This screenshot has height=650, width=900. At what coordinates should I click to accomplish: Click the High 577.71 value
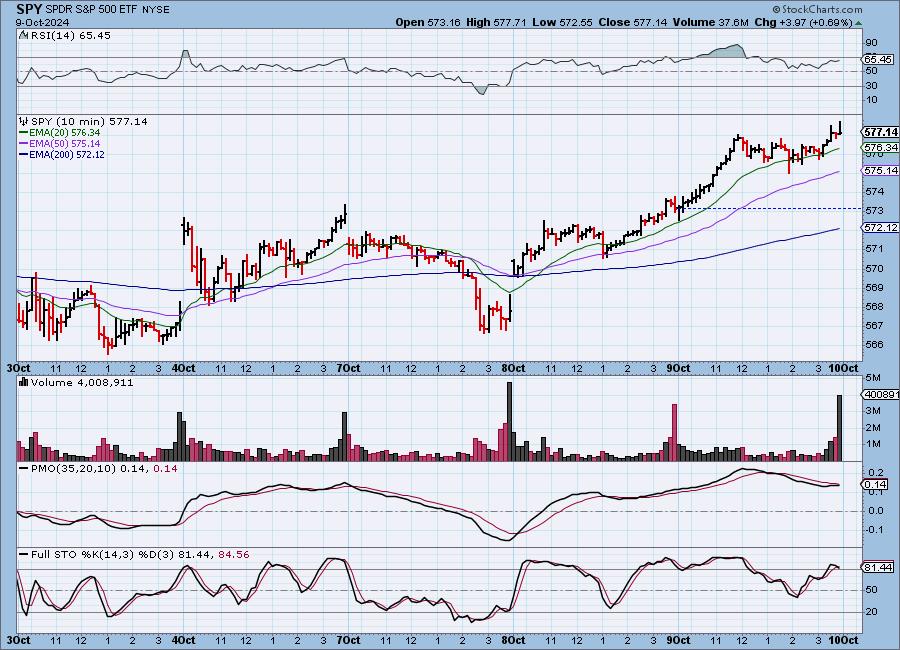pos(496,22)
